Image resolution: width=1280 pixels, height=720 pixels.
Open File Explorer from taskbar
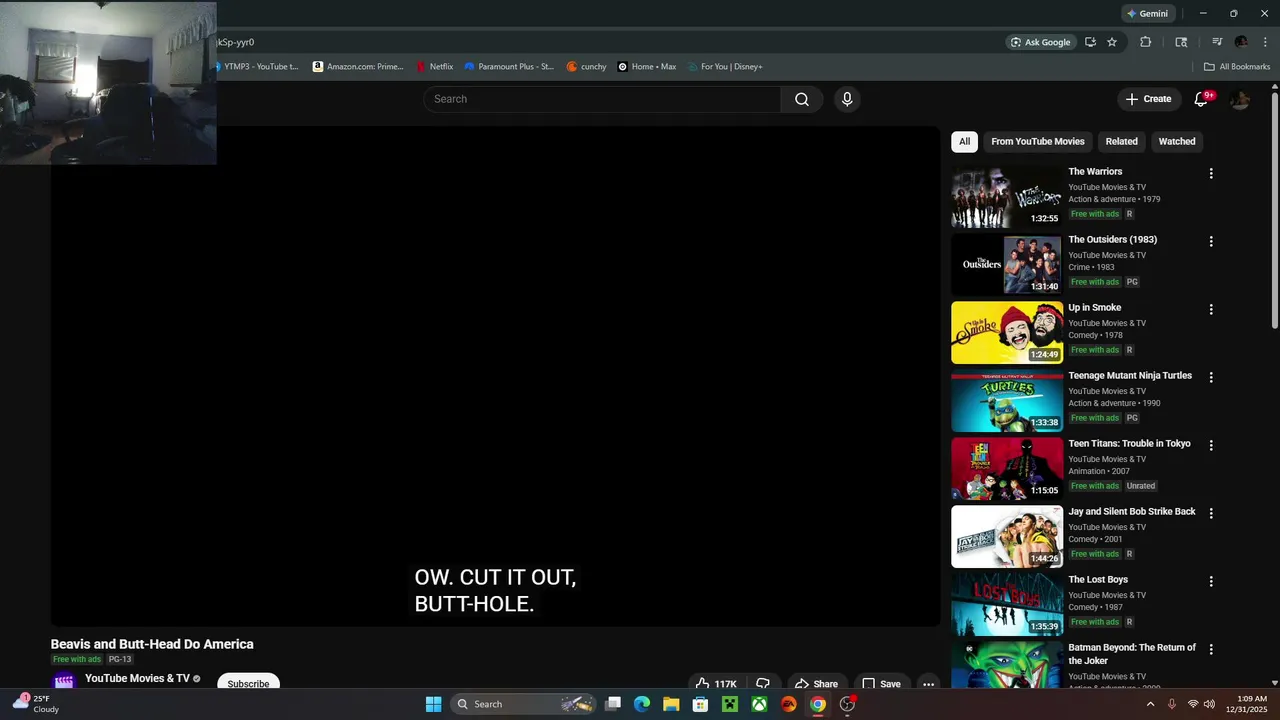(671, 704)
